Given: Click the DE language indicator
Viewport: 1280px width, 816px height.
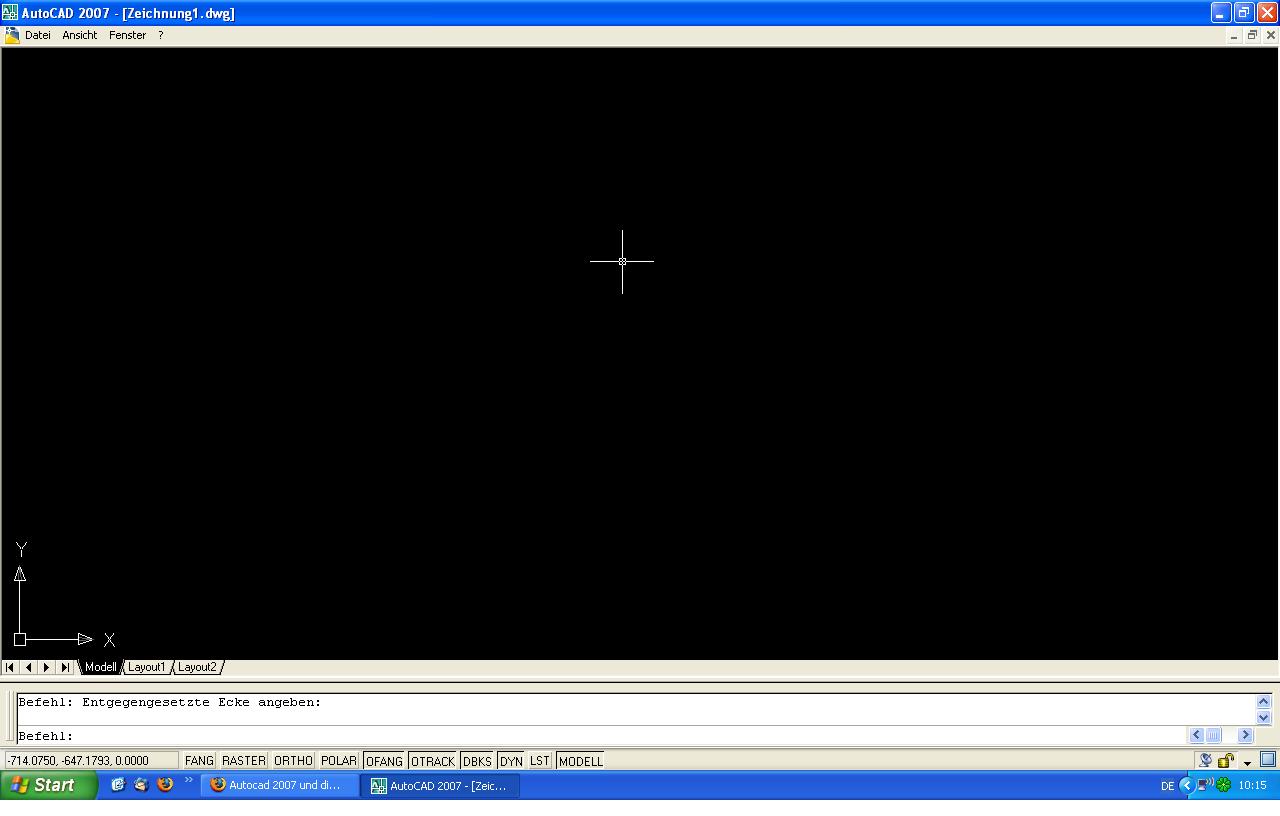Looking at the screenshot, I should tap(1167, 786).
